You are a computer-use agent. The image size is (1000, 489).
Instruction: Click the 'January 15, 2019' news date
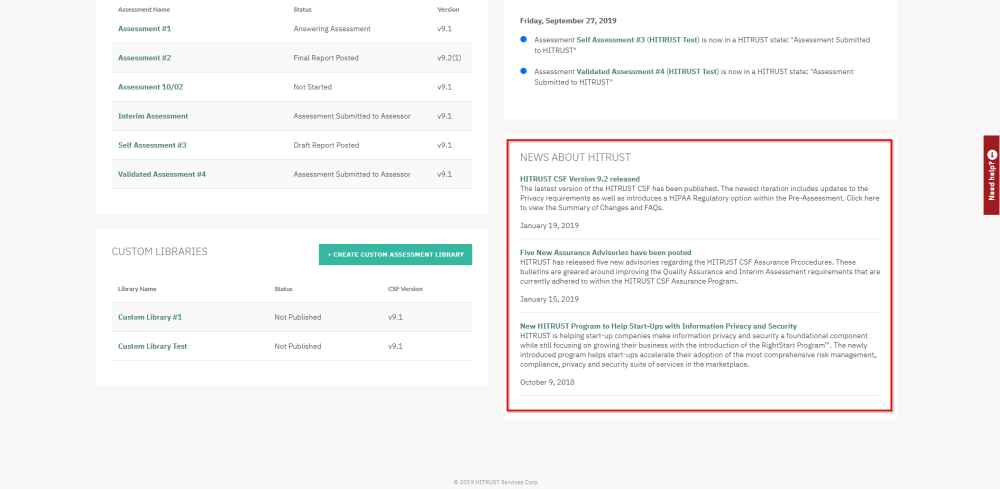(549, 299)
